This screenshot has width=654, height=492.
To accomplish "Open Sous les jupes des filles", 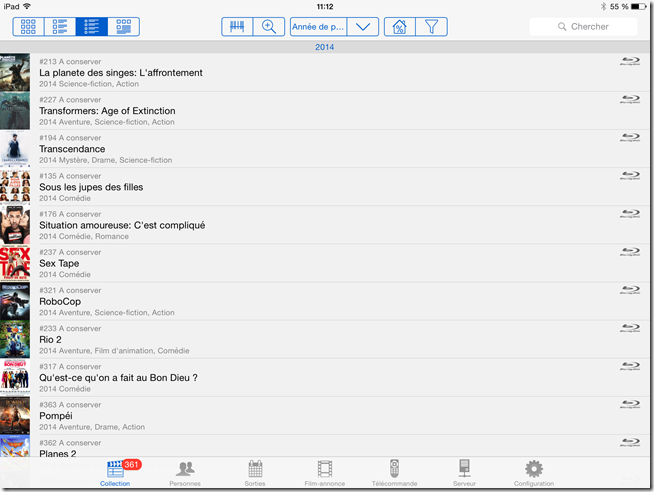I will coord(325,187).
